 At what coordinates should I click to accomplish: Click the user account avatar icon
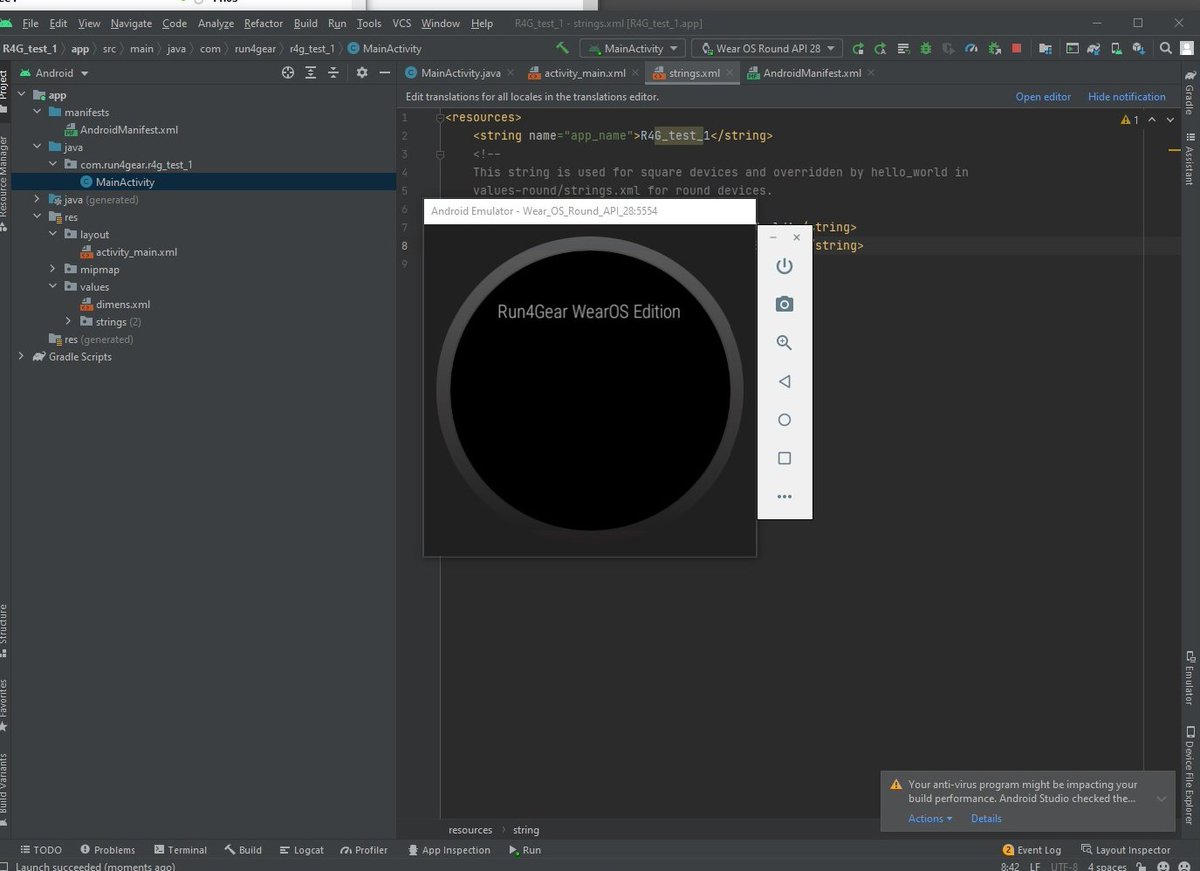tap(1187, 48)
